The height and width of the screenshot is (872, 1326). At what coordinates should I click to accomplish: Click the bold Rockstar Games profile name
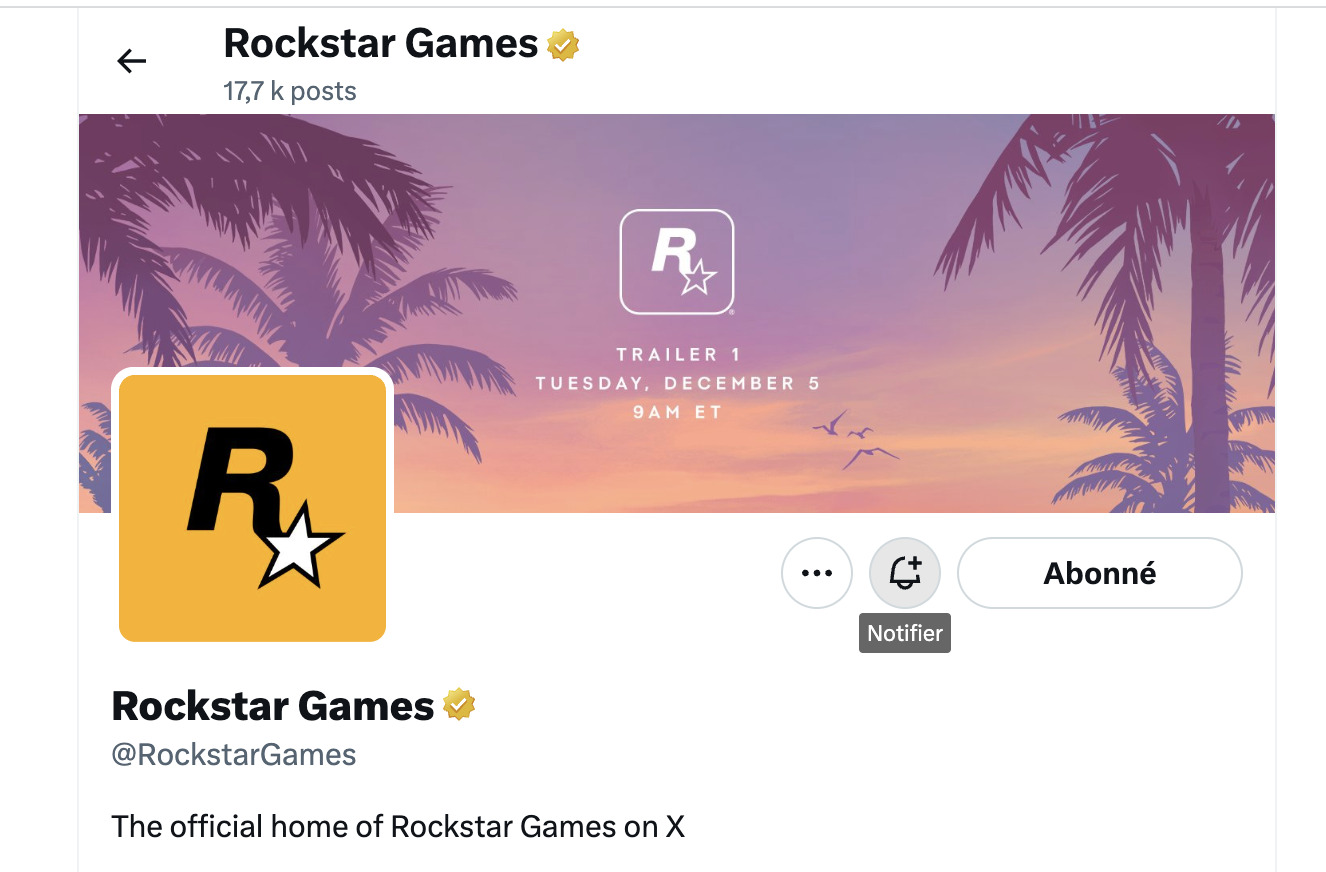(273, 706)
